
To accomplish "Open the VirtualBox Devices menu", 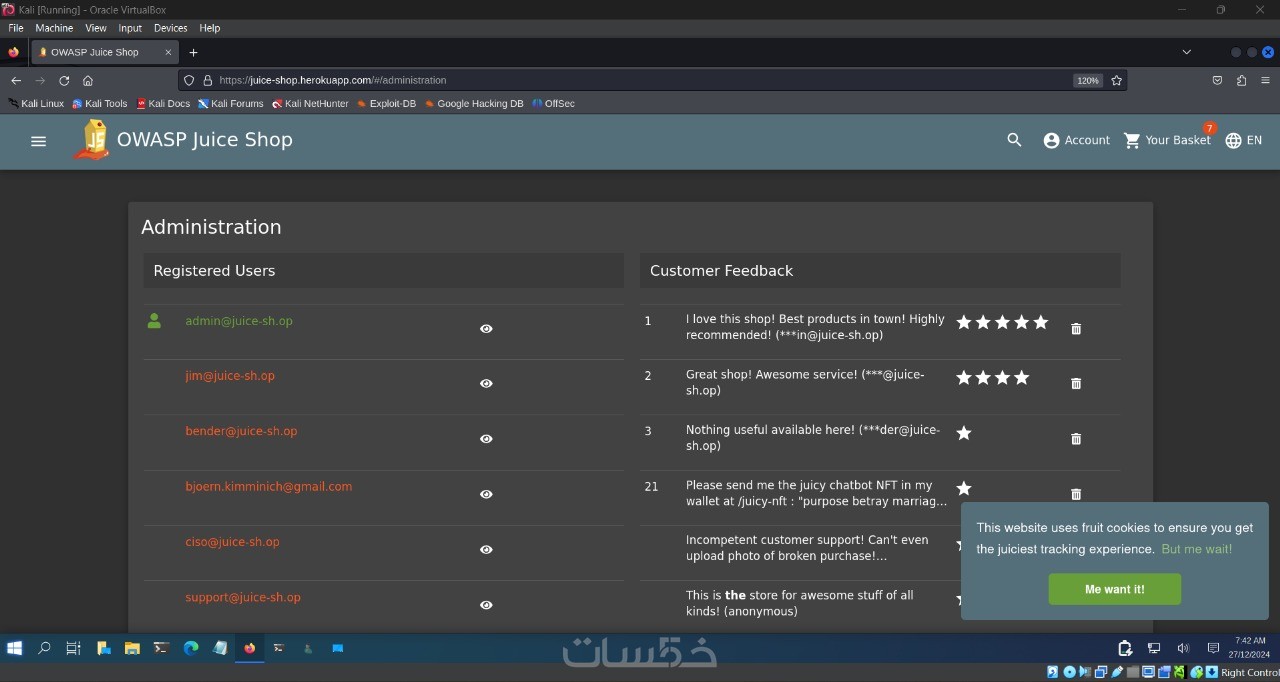I will (170, 28).
